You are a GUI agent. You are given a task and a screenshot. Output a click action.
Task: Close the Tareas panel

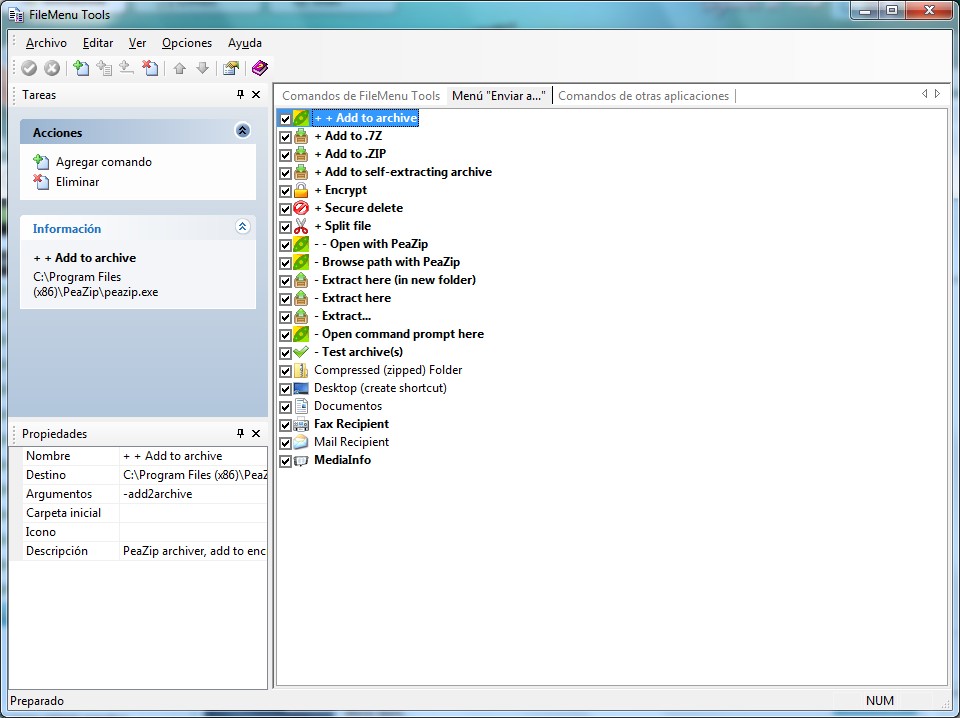click(x=256, y=94)
